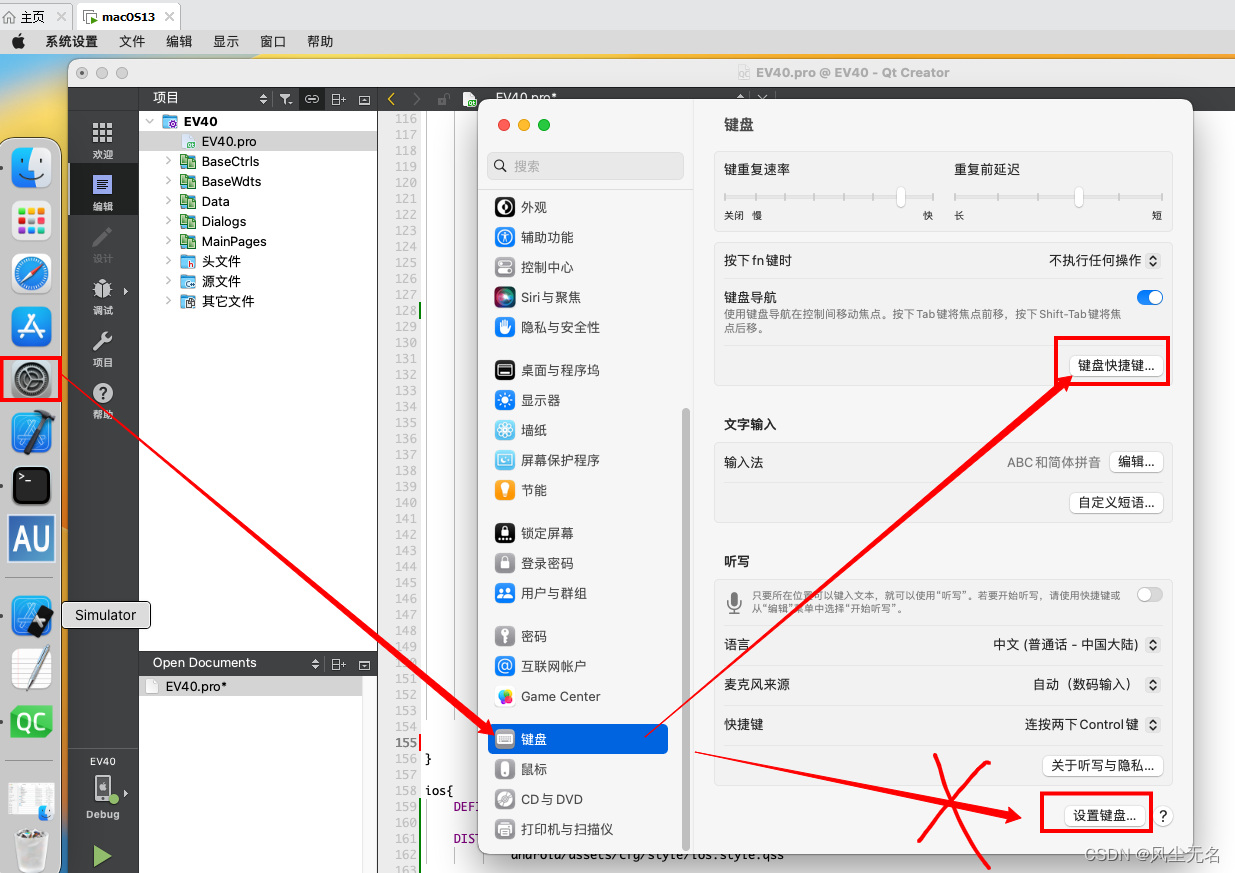Open the dictation language dropdown
Viewport: 1235px width, 873px height.
(x=1076, y=645)
